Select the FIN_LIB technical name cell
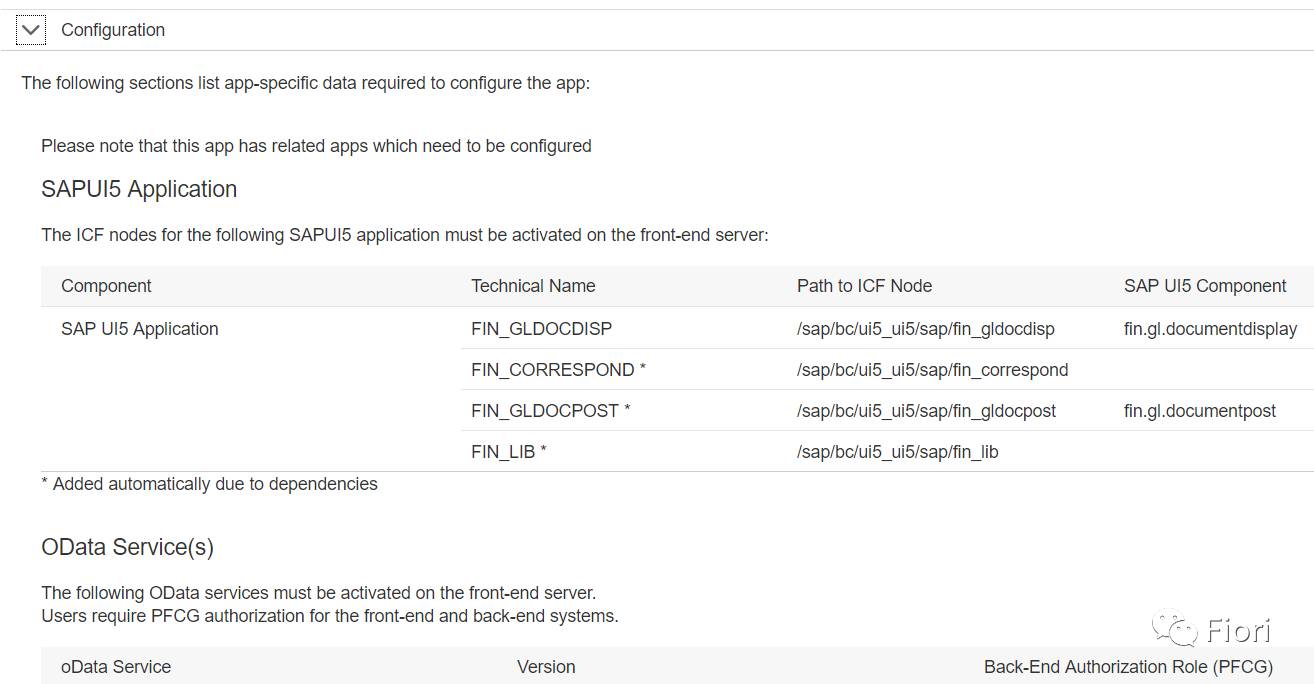Image resolution: width=1314 pixels, height=684 pixels. [508, 452]
